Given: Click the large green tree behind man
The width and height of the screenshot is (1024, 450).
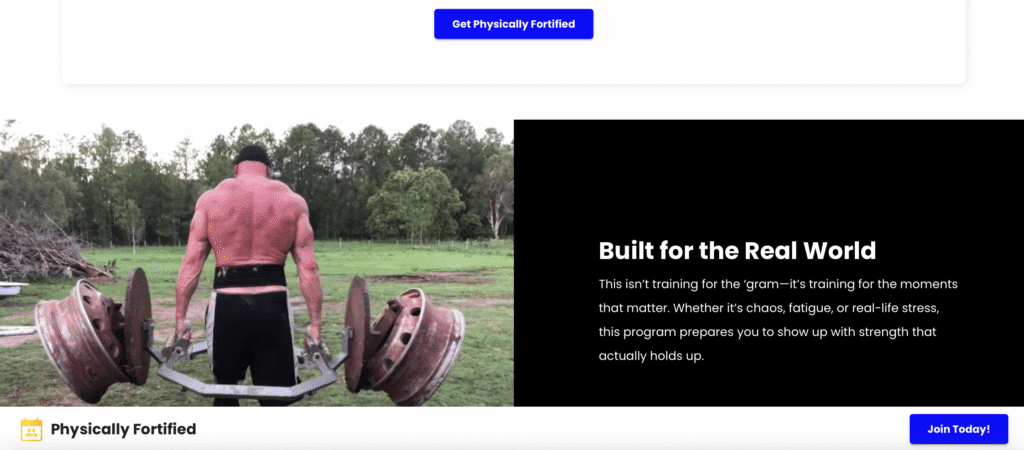Looking at the screenshot, I should pos(415,204).
